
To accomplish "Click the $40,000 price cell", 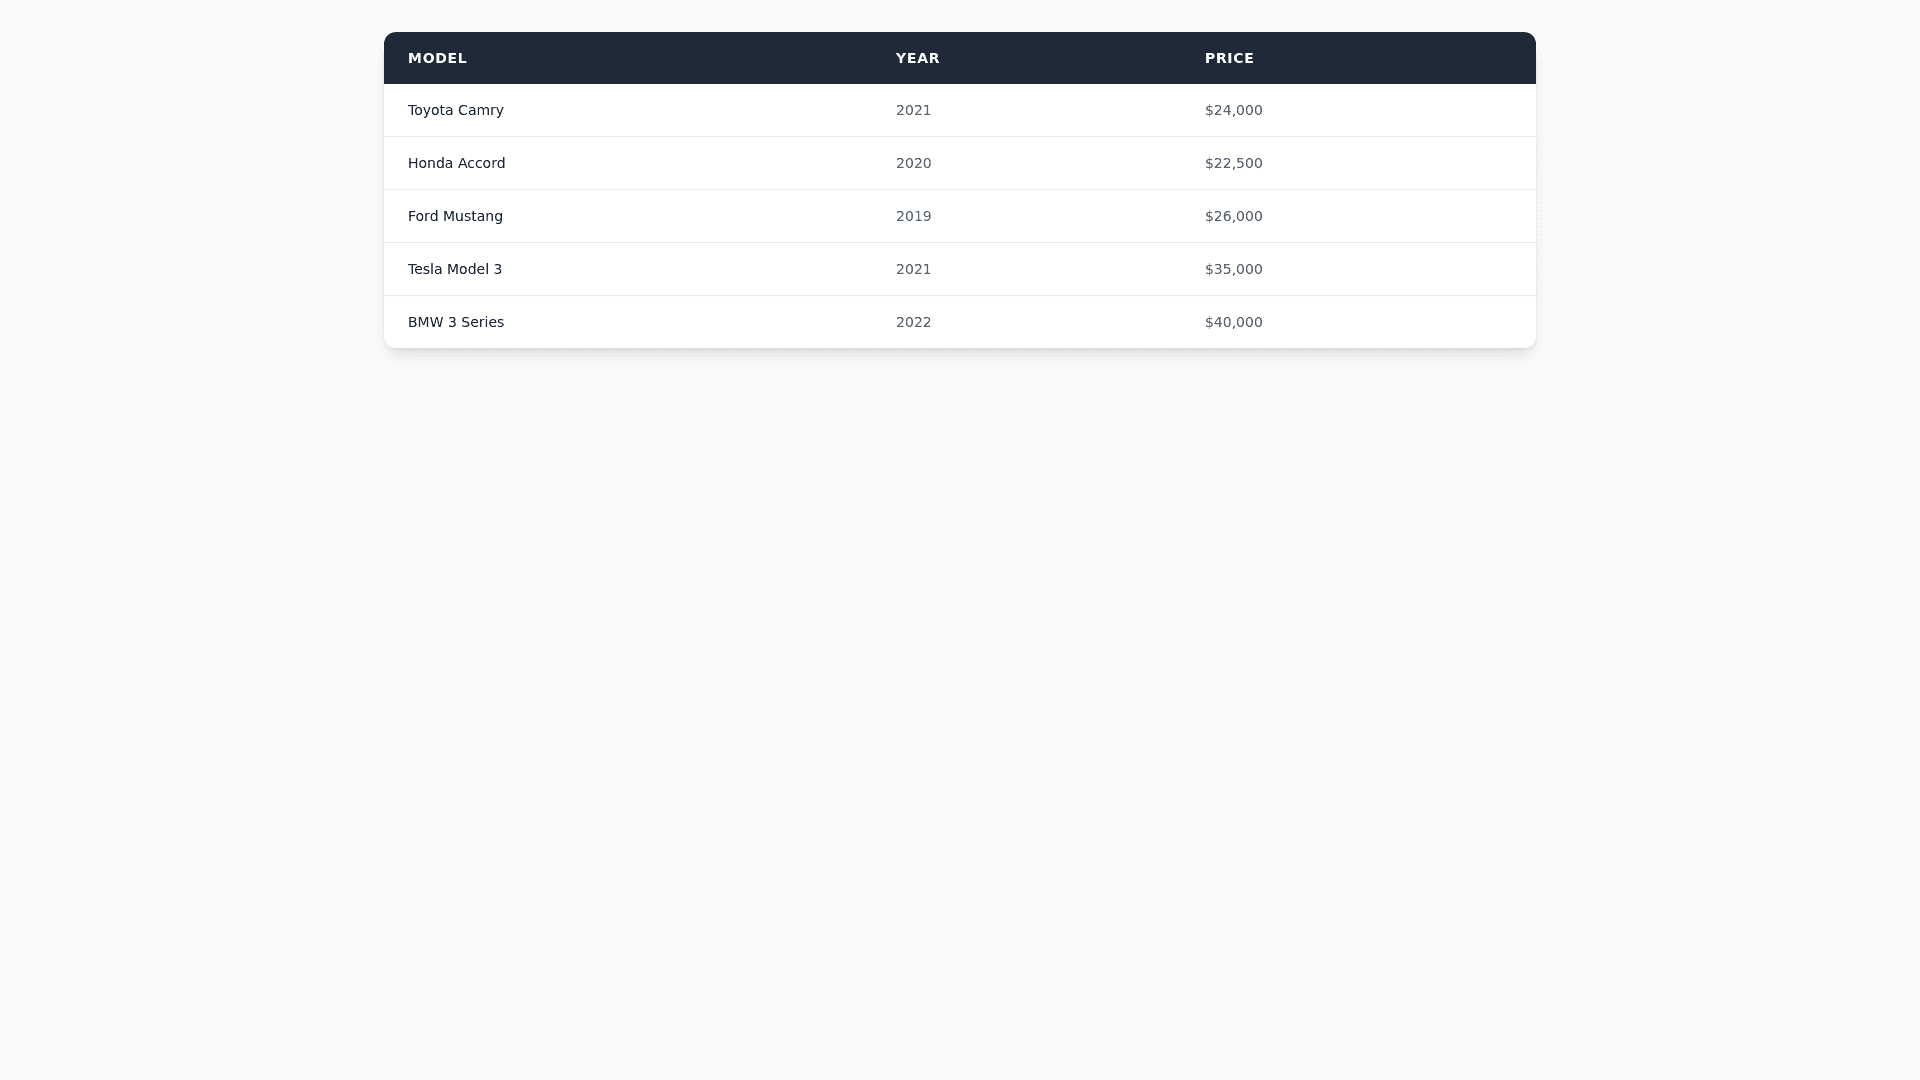I will coord(1233,322).
